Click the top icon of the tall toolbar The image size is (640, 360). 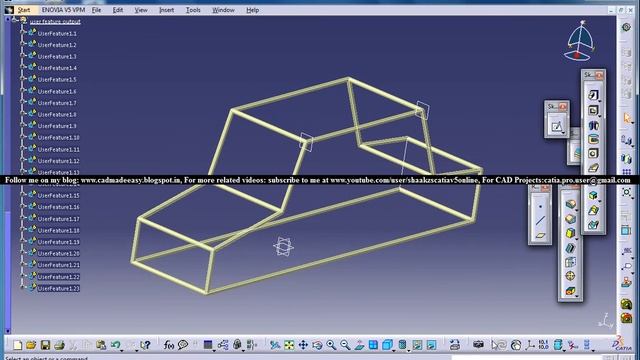pos(593,95)
